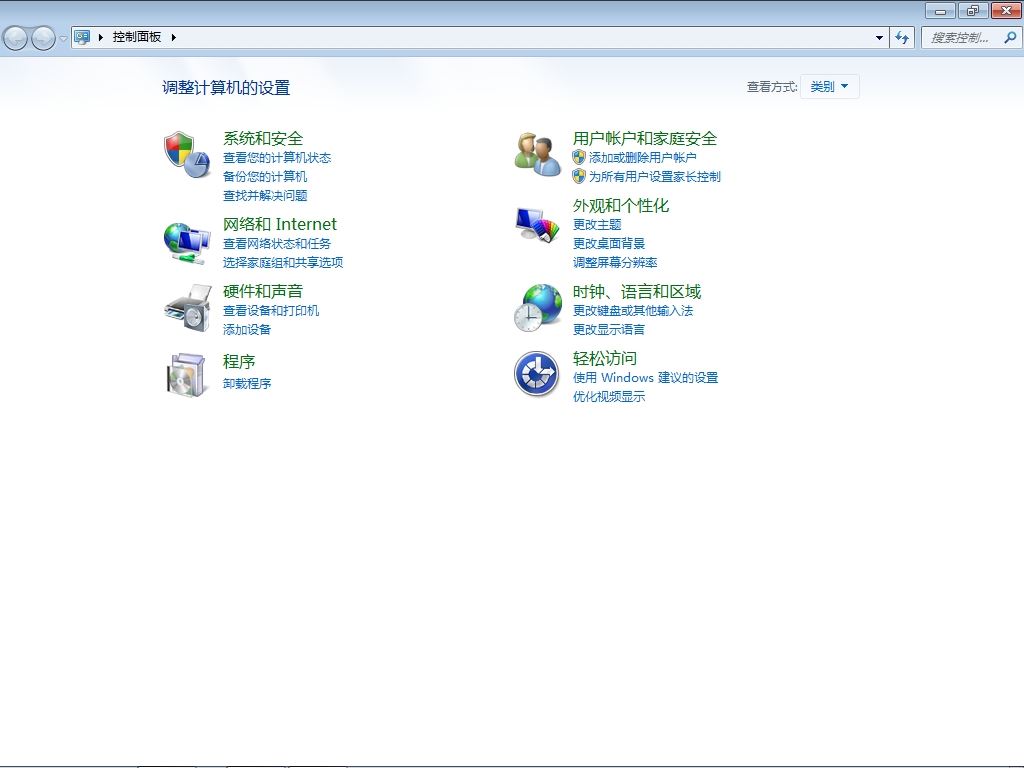1024x768 pixels.
Task: Open 用户帐户和家庭安全 heading
Action: [645, 138]
